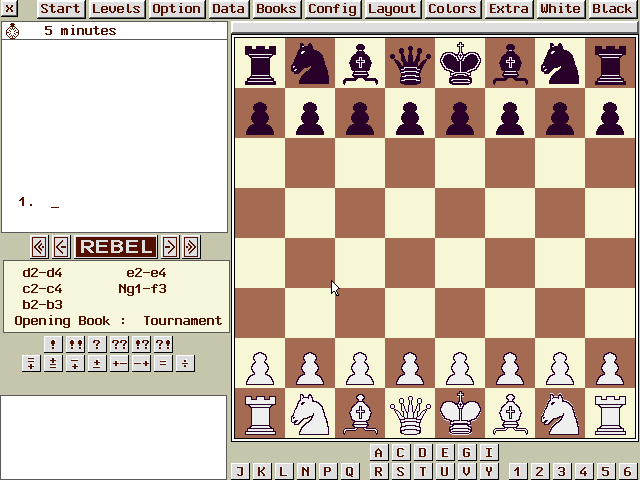Click the double exclamation brilliant-move button
Screen dimensions: 640x480
click(75, 344)
